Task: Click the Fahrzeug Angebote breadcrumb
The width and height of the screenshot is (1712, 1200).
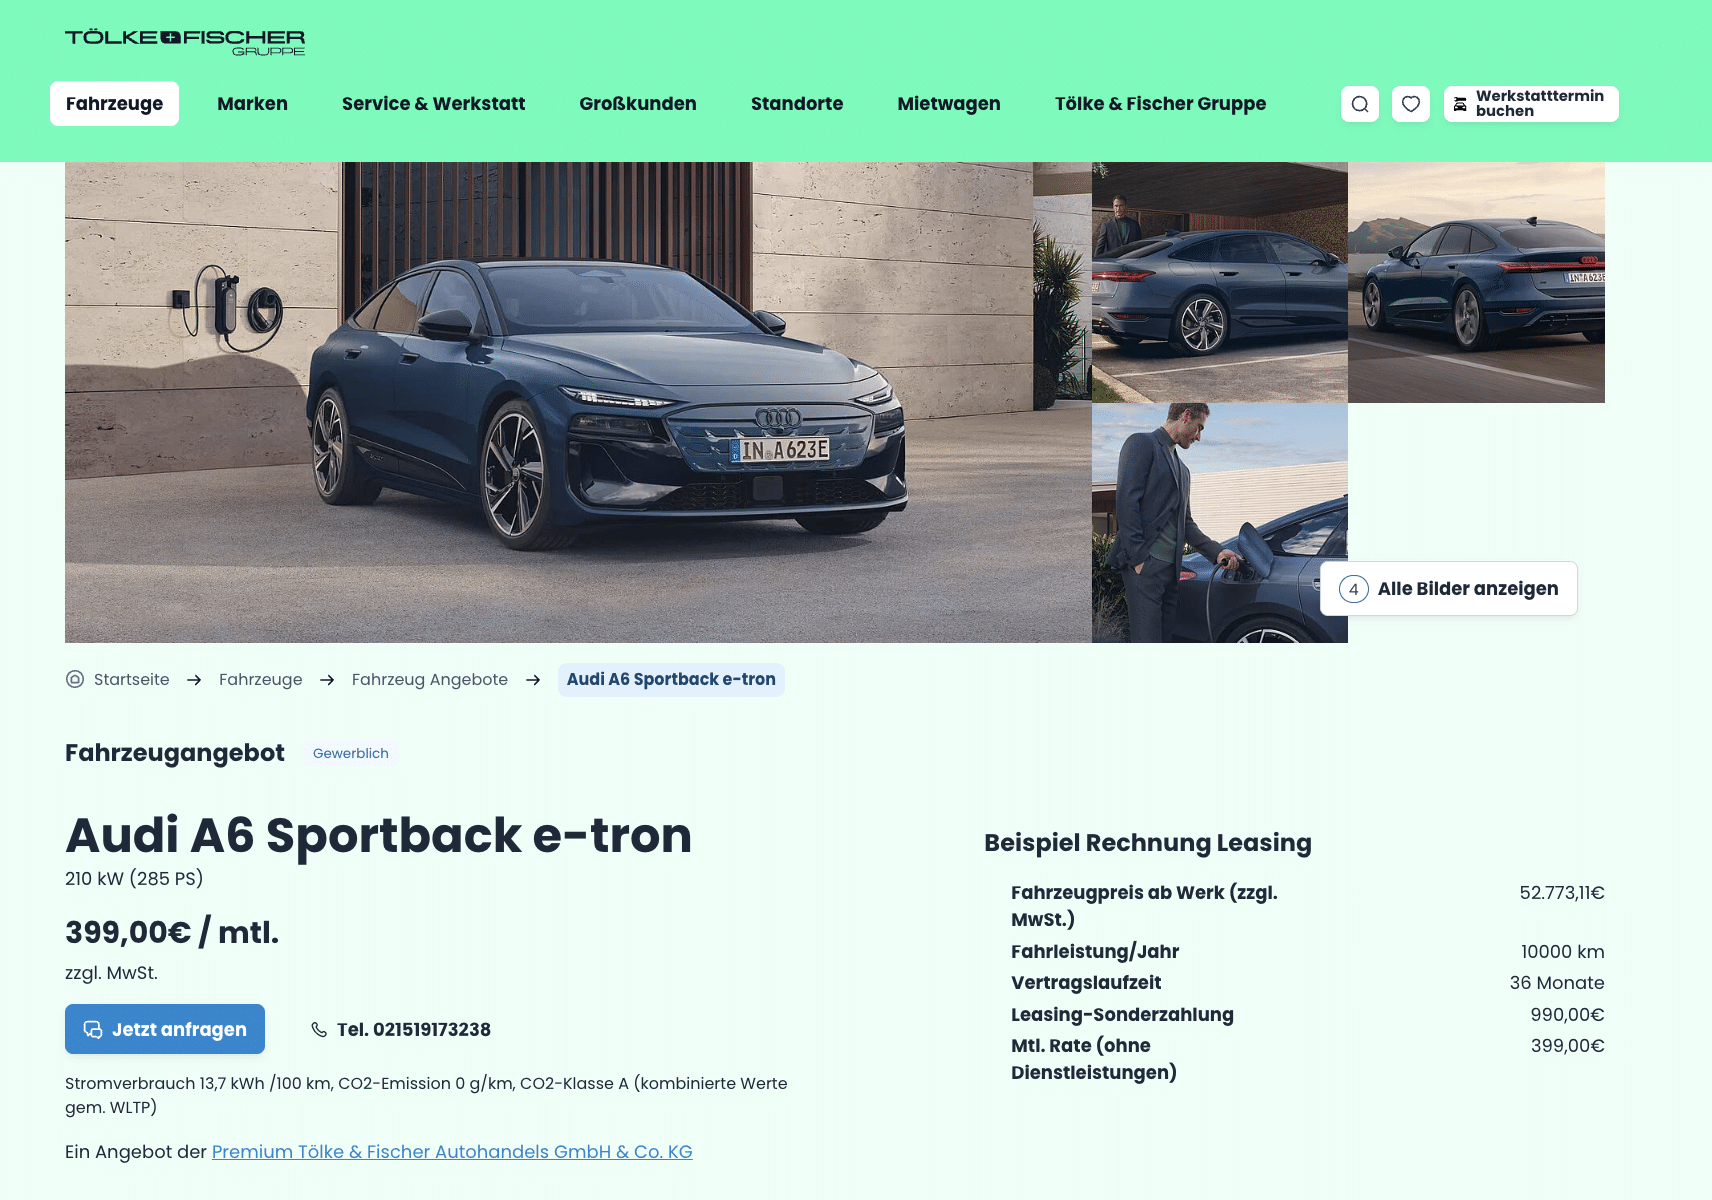Action: tap(430, 679)
